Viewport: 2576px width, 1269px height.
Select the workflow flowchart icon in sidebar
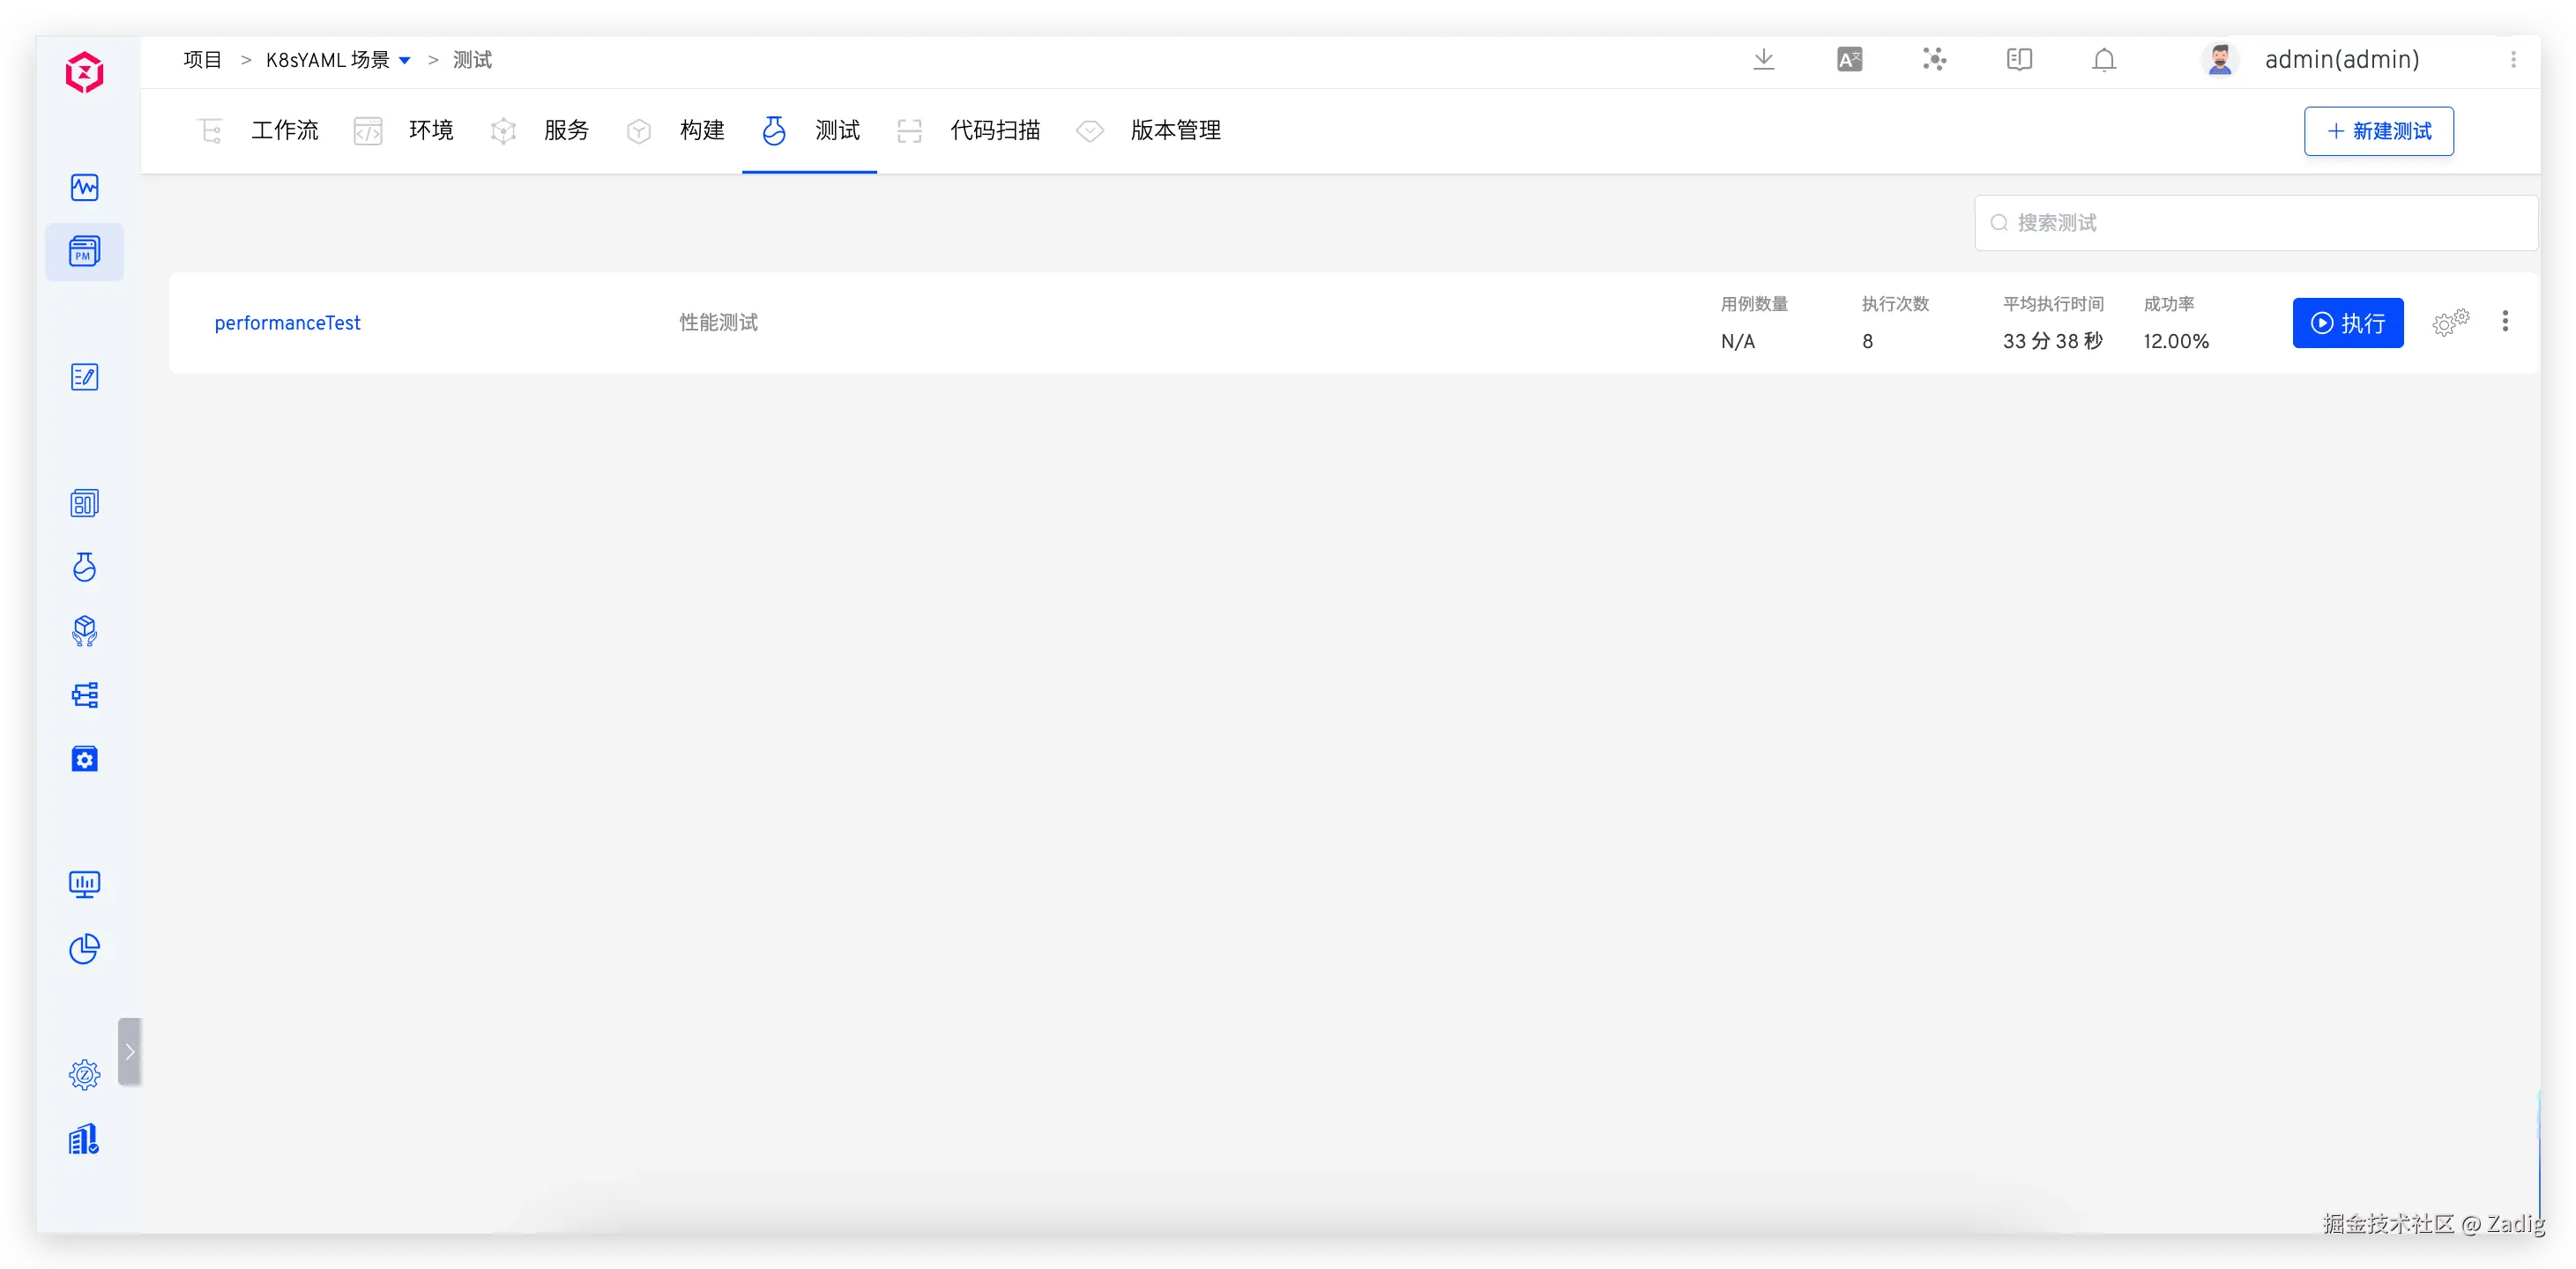click(x=85, y=695)
